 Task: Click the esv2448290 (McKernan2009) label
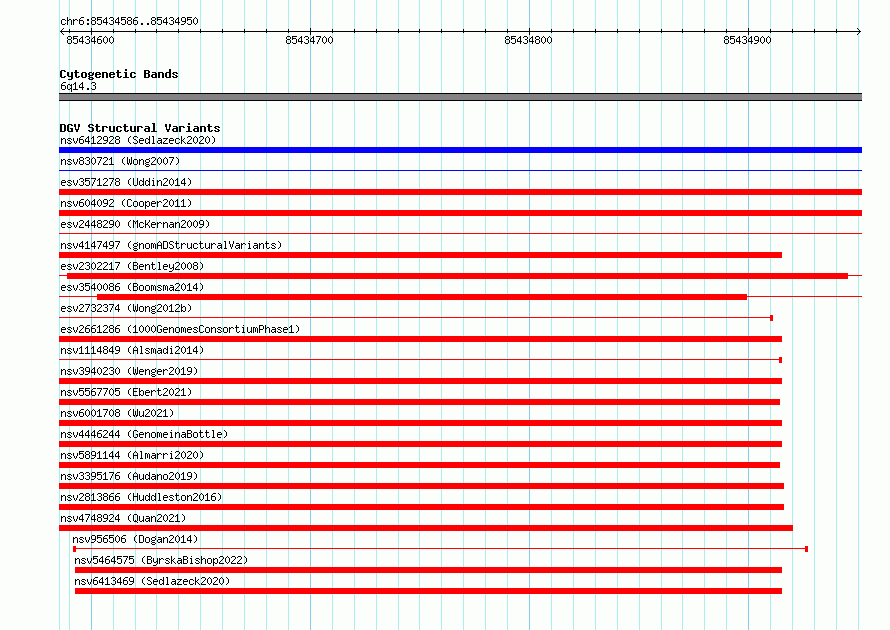coord(135,224)
